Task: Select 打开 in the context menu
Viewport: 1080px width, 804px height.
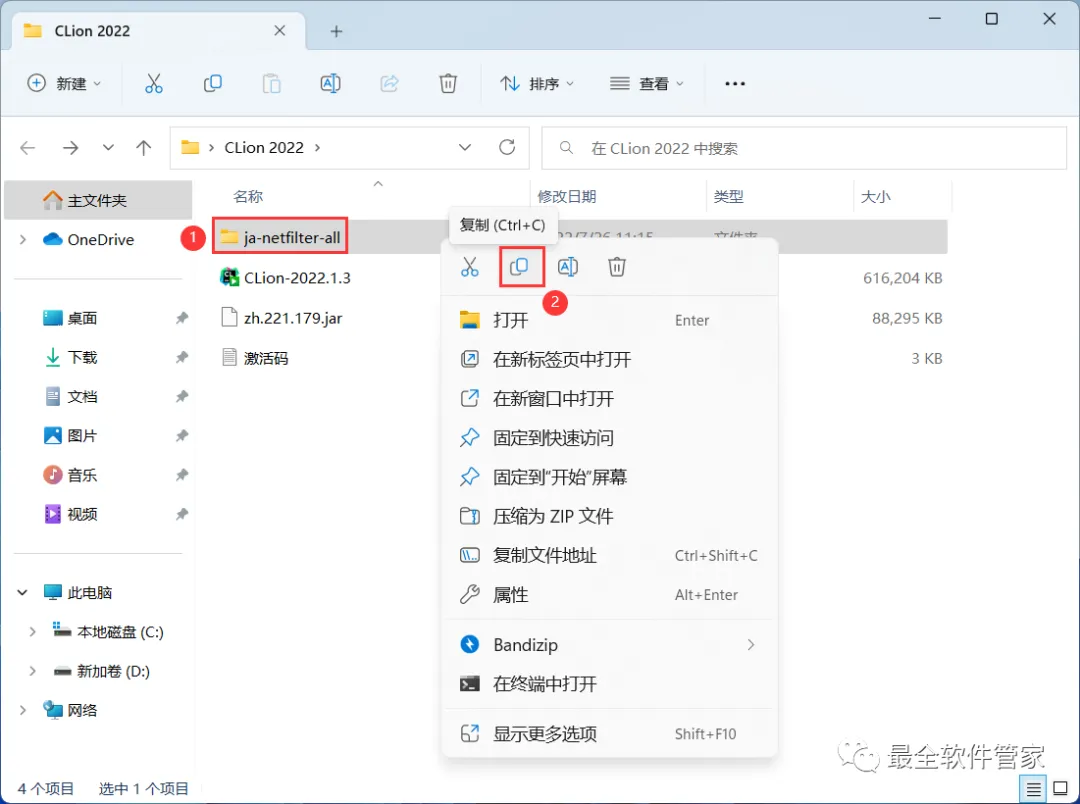Action: click(x=609, y=320)
